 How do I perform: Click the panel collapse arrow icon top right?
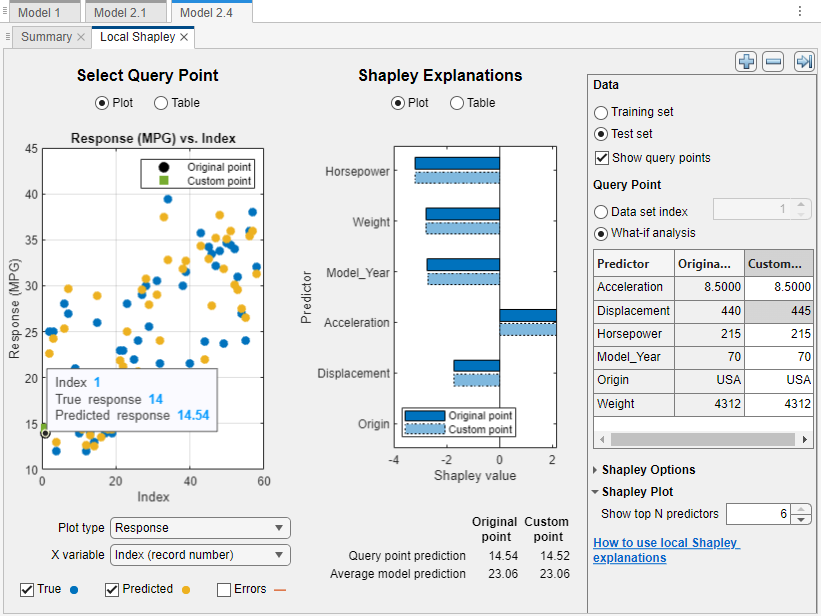[x=803, y=61]
